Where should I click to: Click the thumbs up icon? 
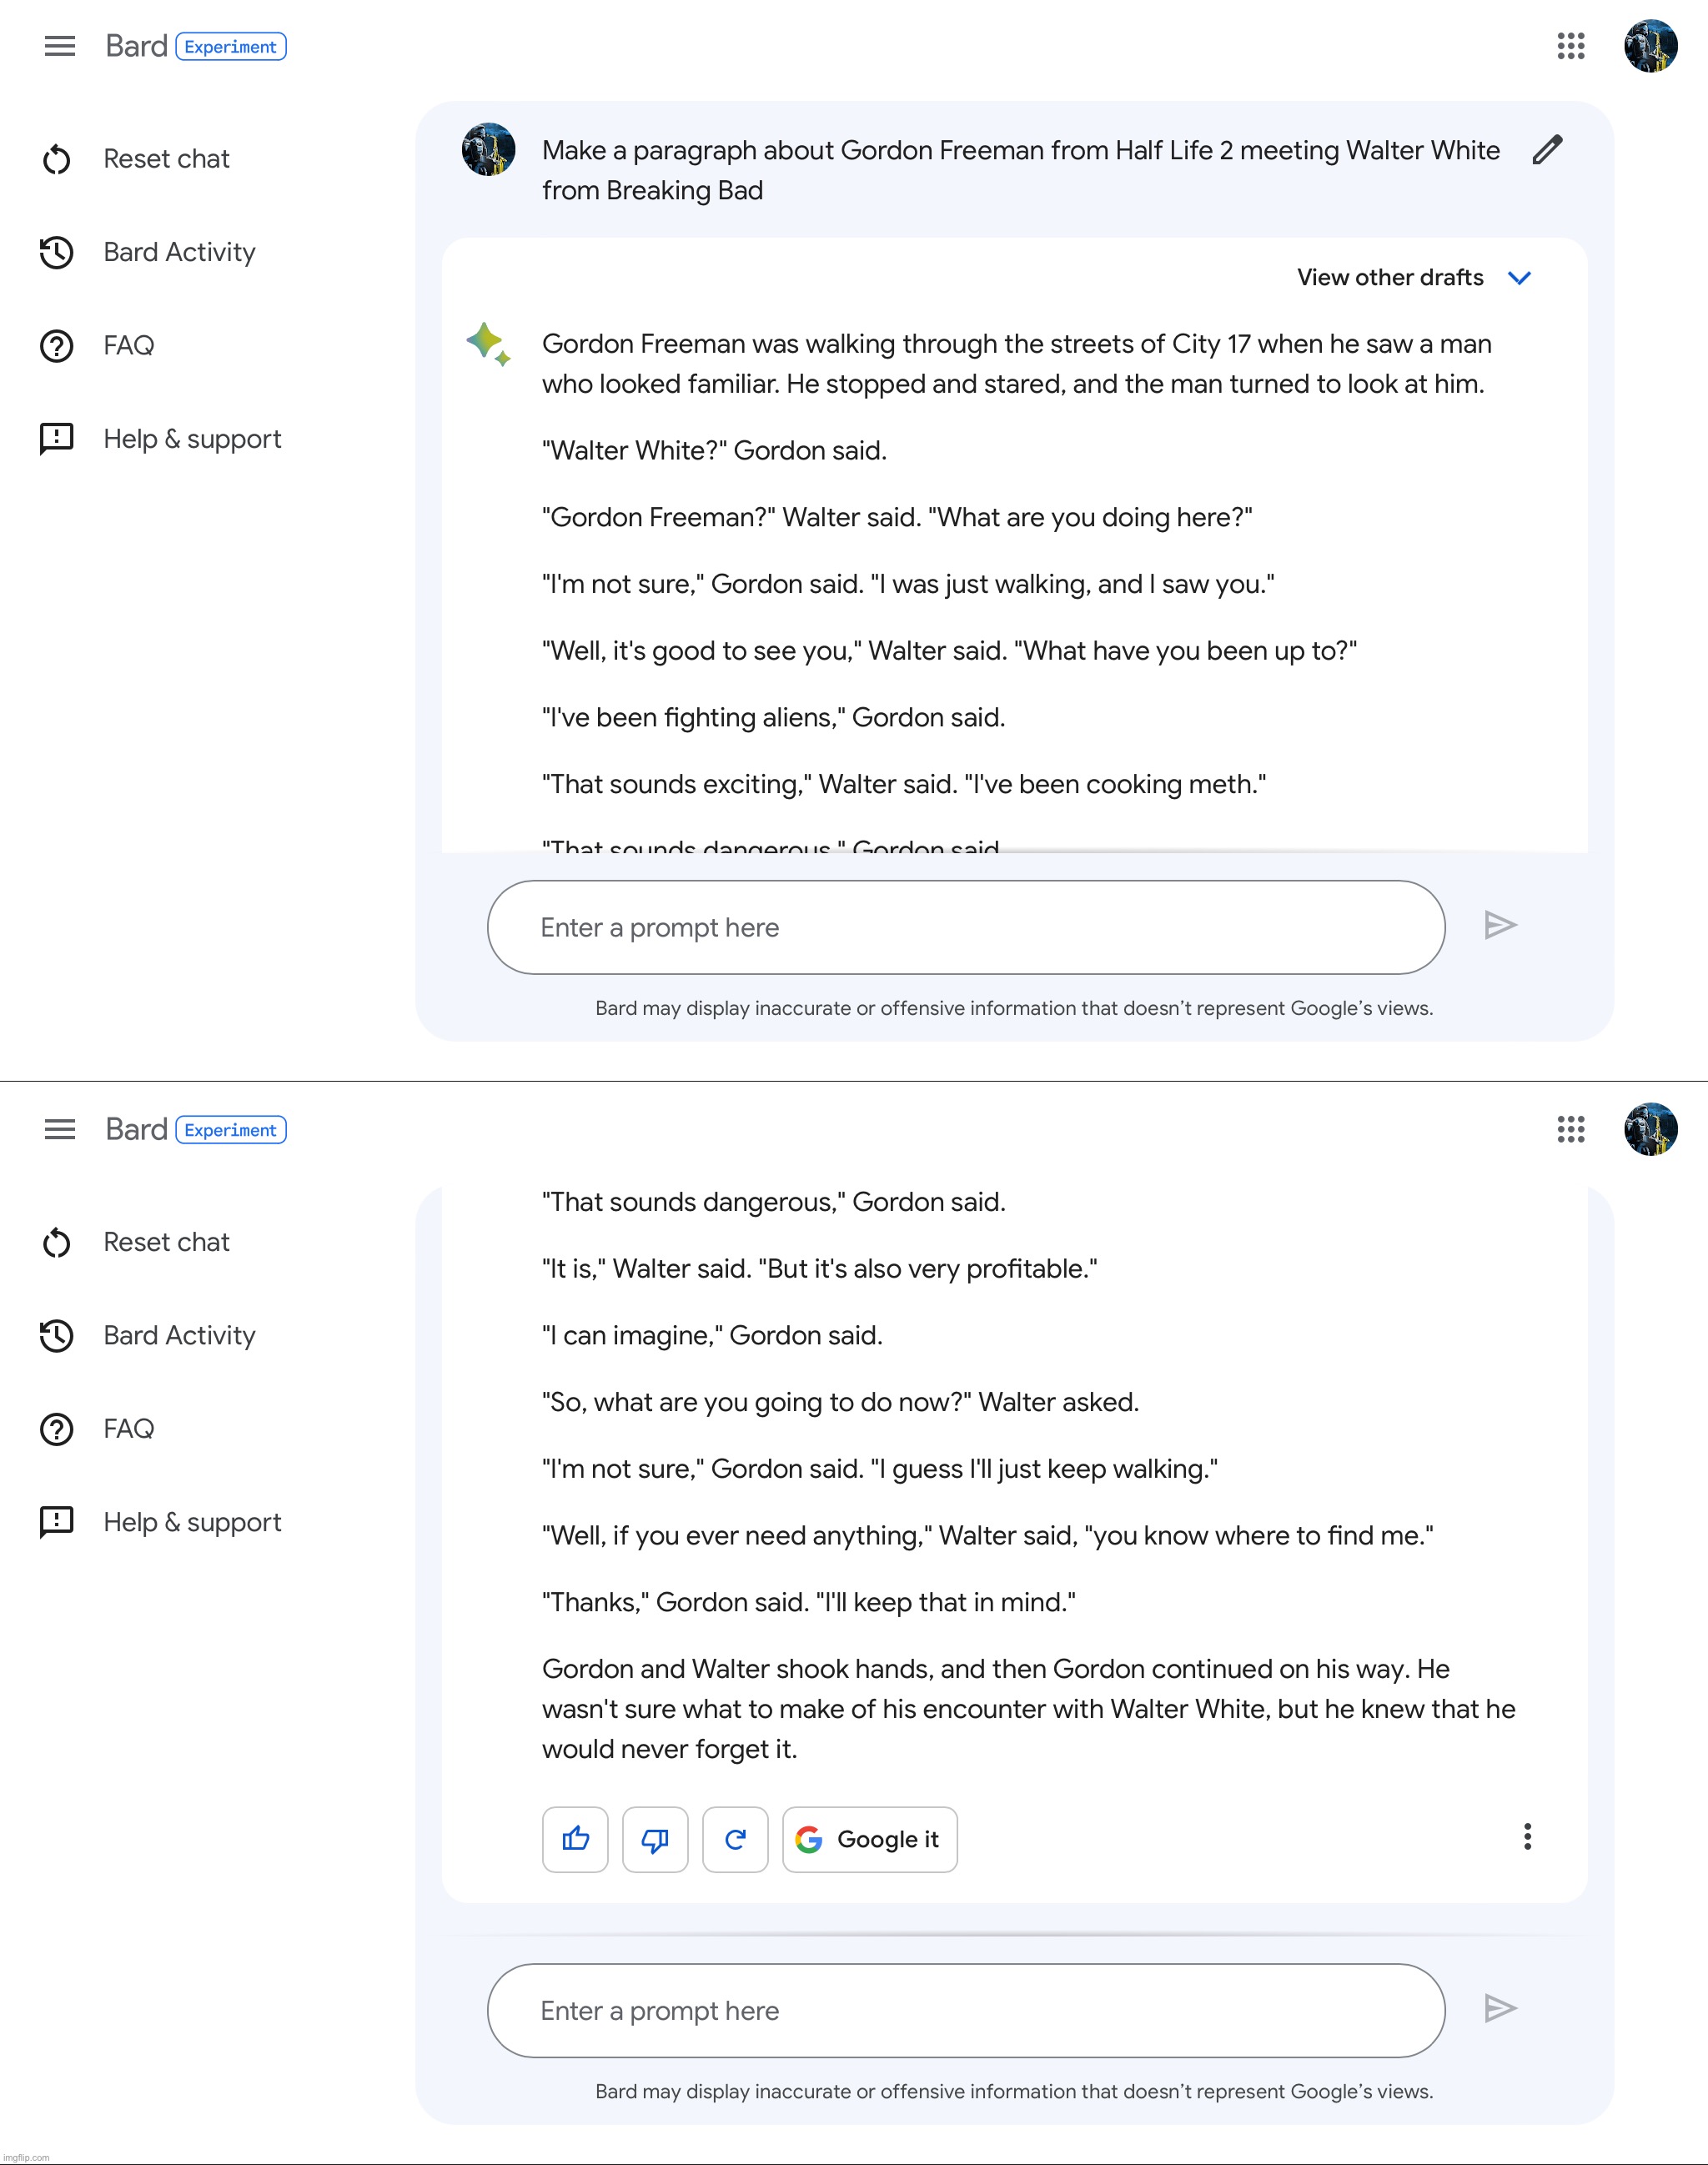pyautogui.click(x=576, y=1840)
